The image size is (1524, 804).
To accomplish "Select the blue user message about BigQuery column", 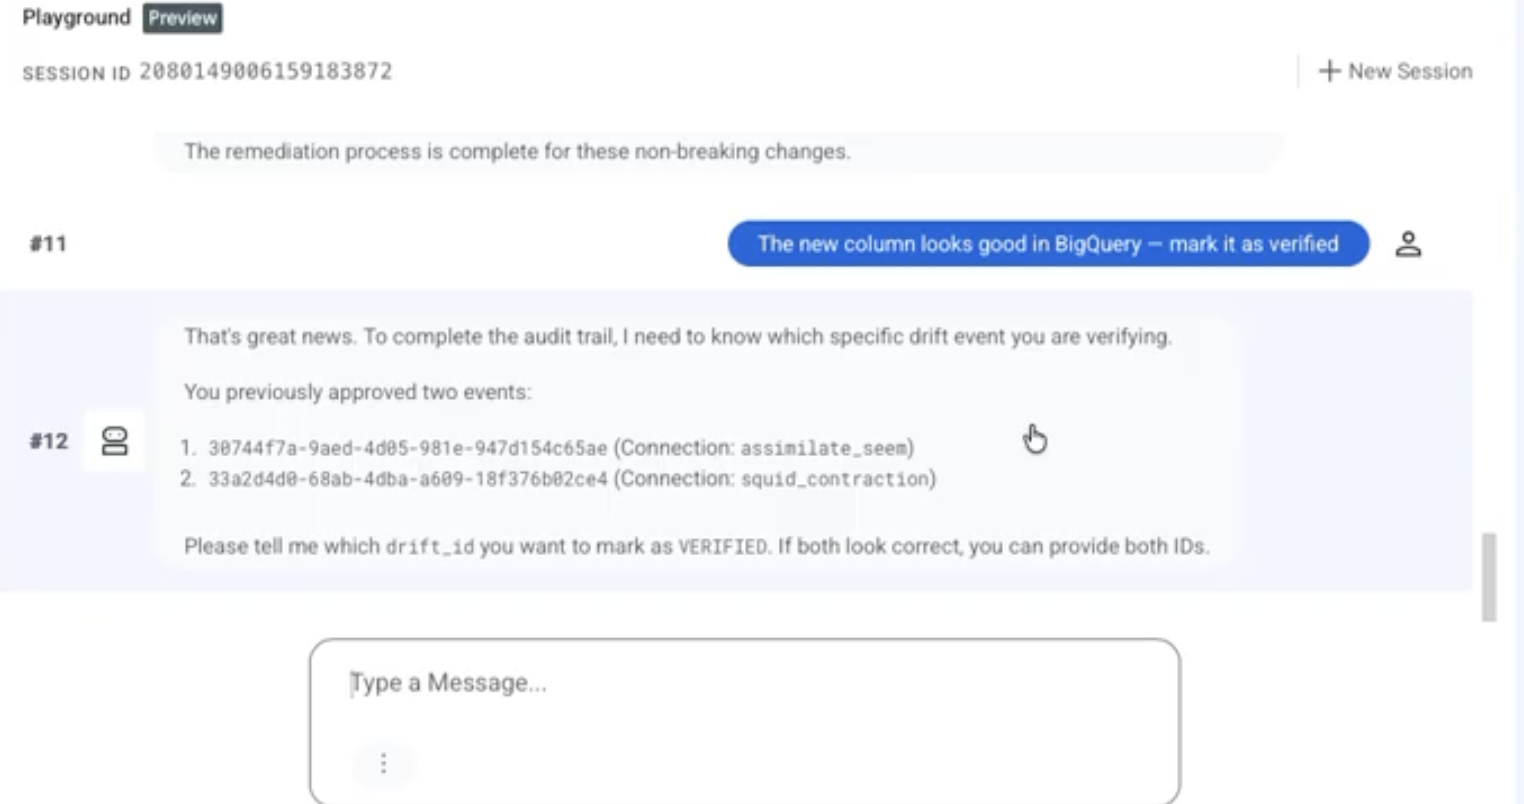I will coord(1048,244).
